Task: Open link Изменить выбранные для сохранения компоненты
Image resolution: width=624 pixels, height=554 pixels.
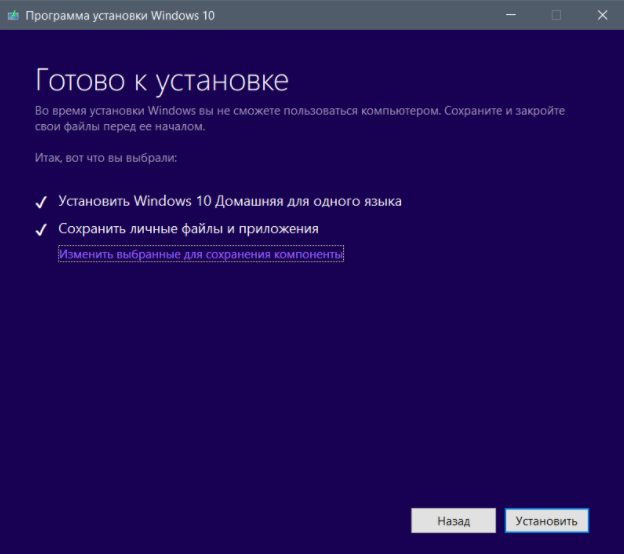Action: click(x=201, y=254)
